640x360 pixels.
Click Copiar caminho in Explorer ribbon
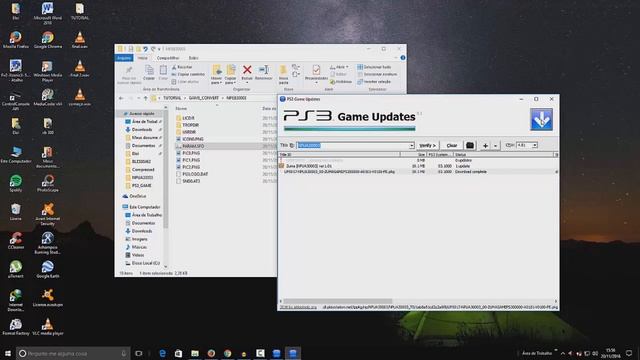point(188,74)
